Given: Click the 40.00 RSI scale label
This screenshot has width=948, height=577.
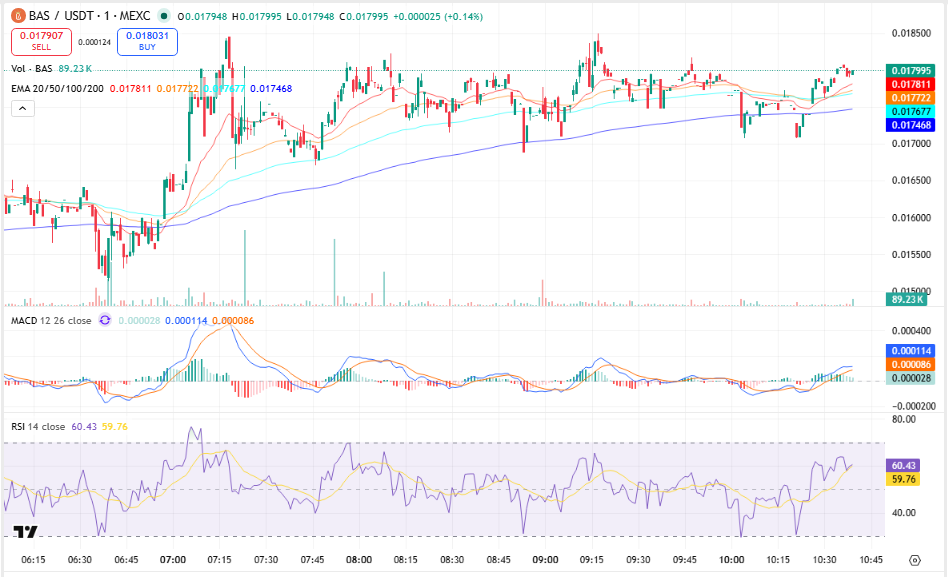Looking at the screenshot, I should tap(904, 513).
